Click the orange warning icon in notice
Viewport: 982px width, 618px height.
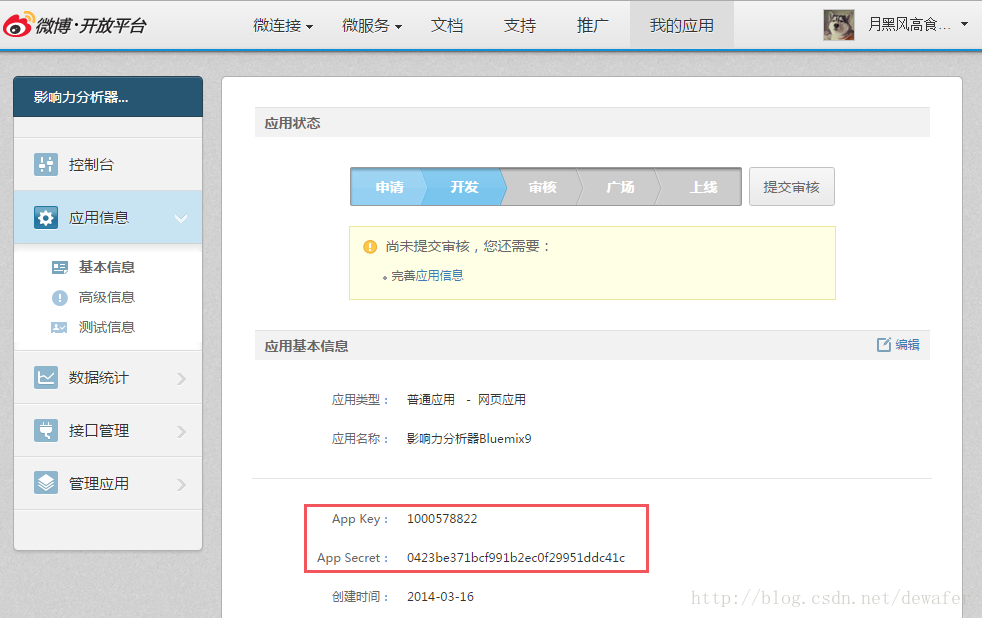[x=370, y=247]
